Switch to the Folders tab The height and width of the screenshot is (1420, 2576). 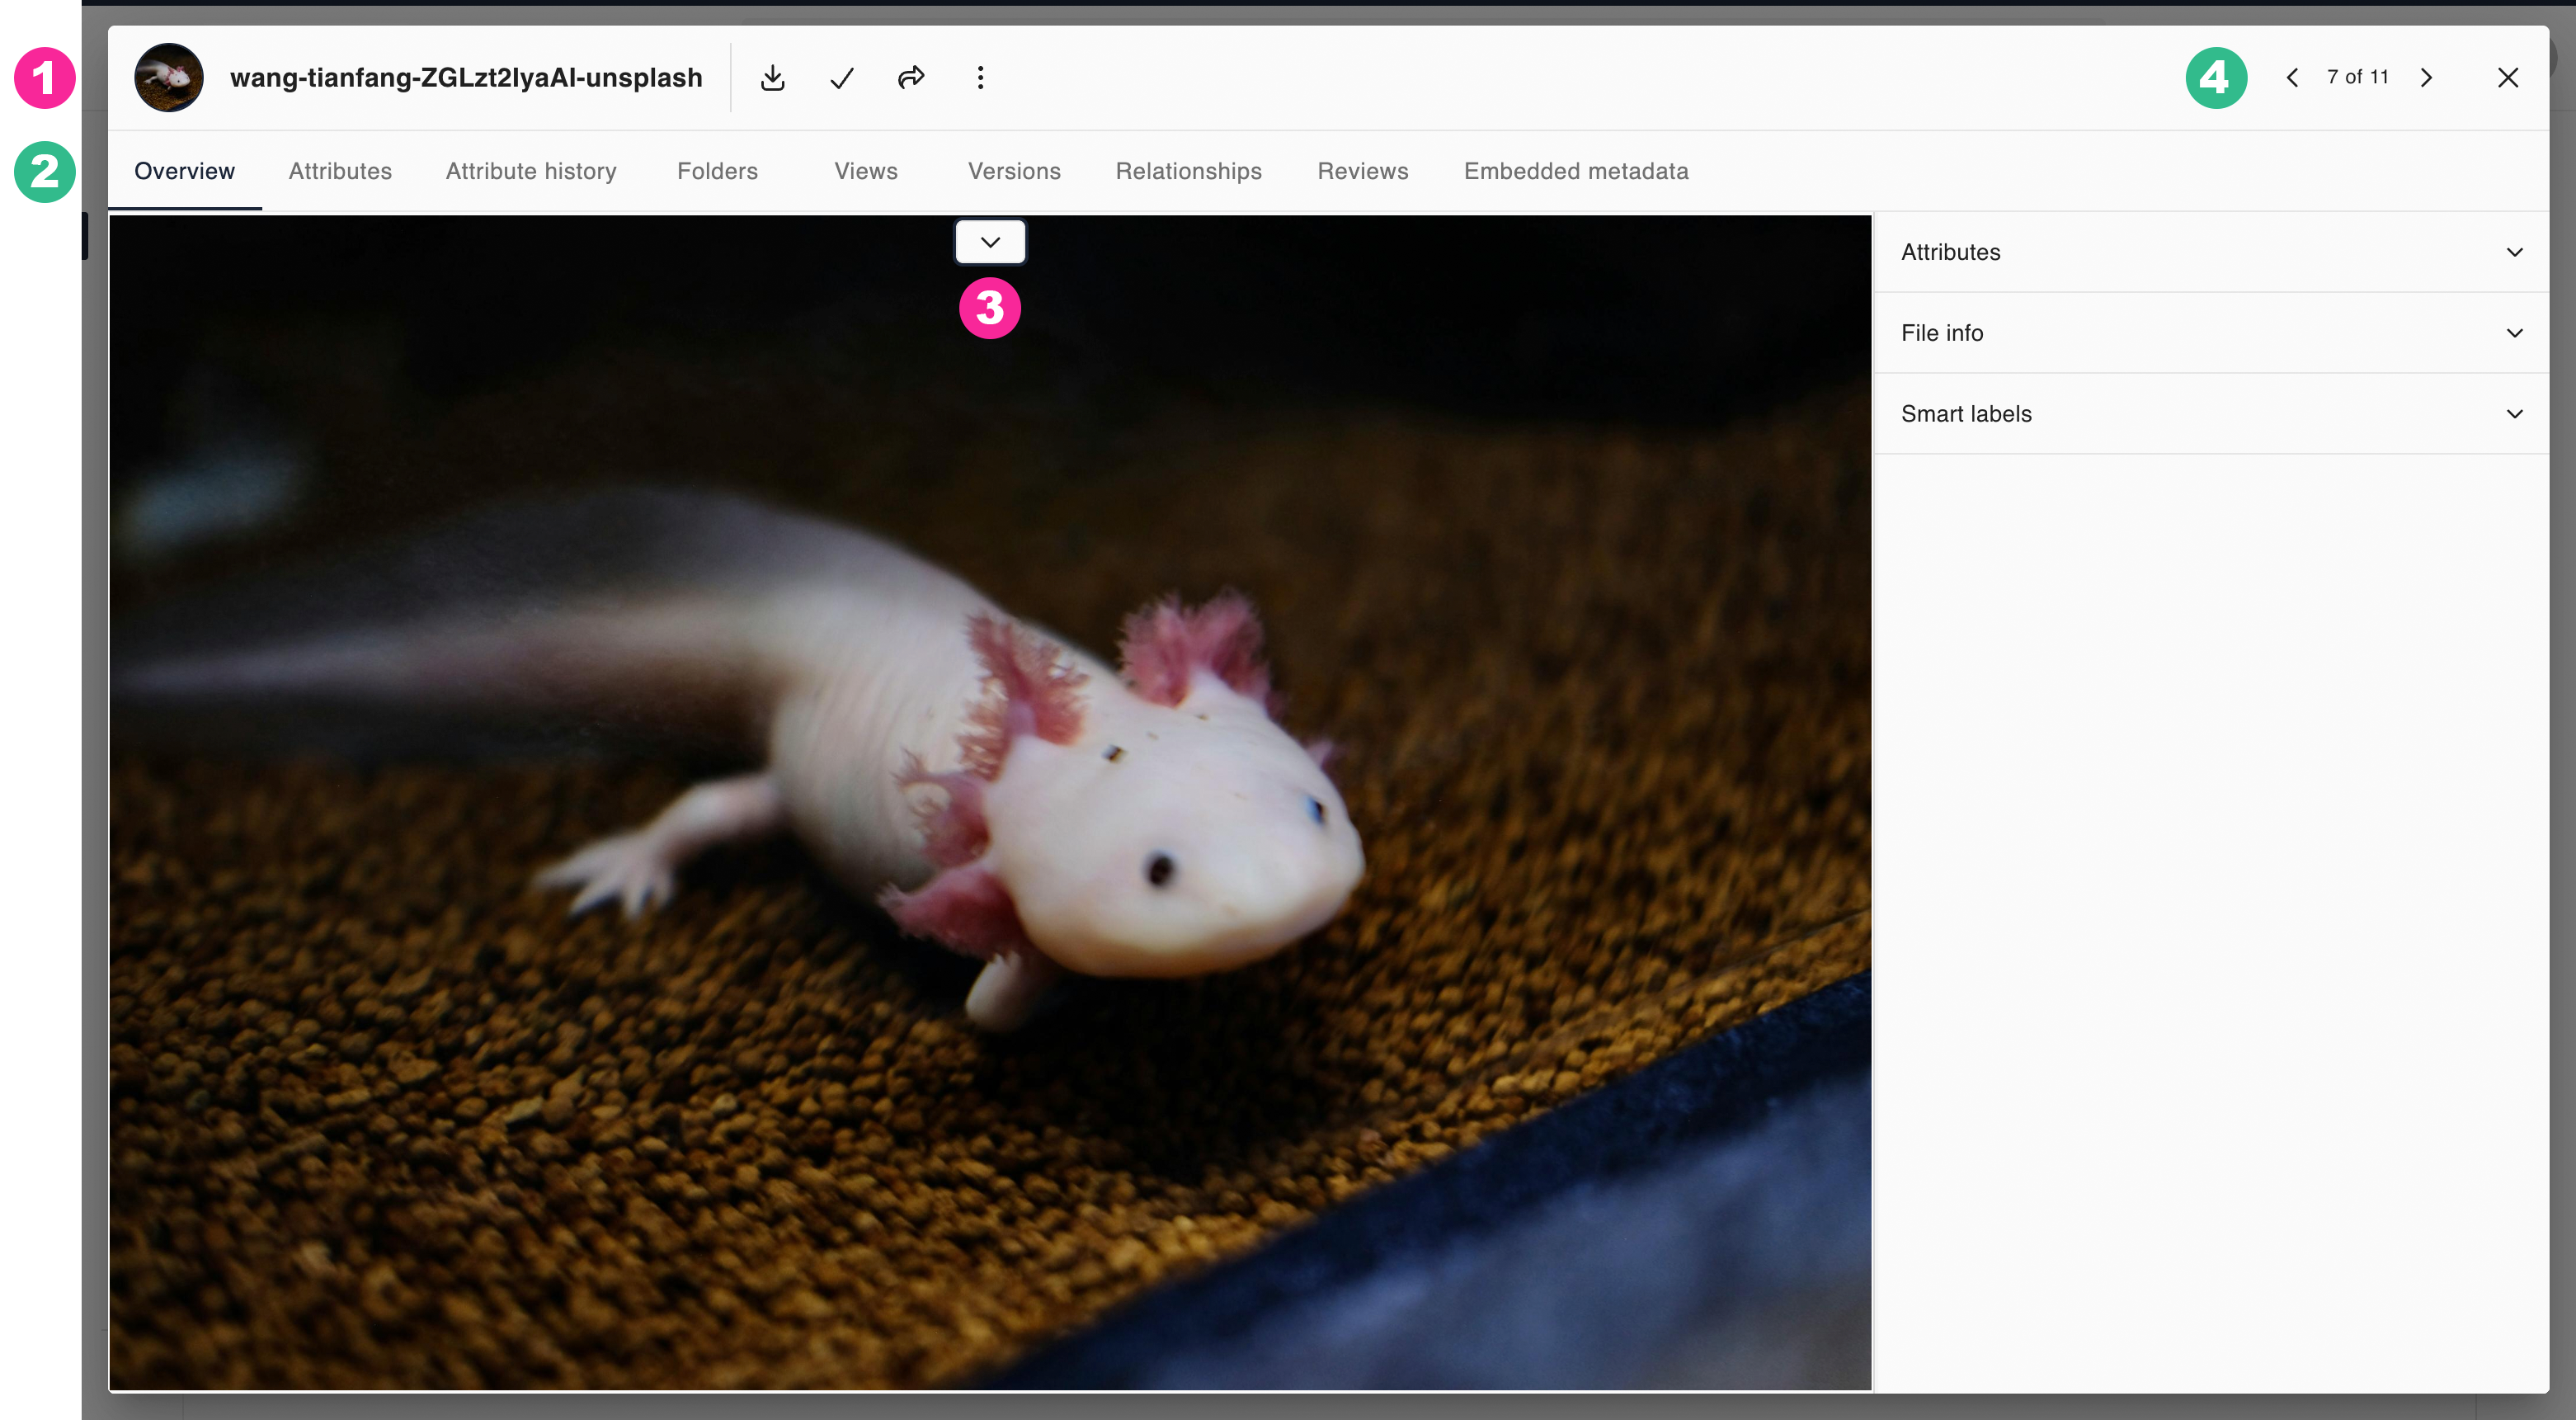point(717,171)
